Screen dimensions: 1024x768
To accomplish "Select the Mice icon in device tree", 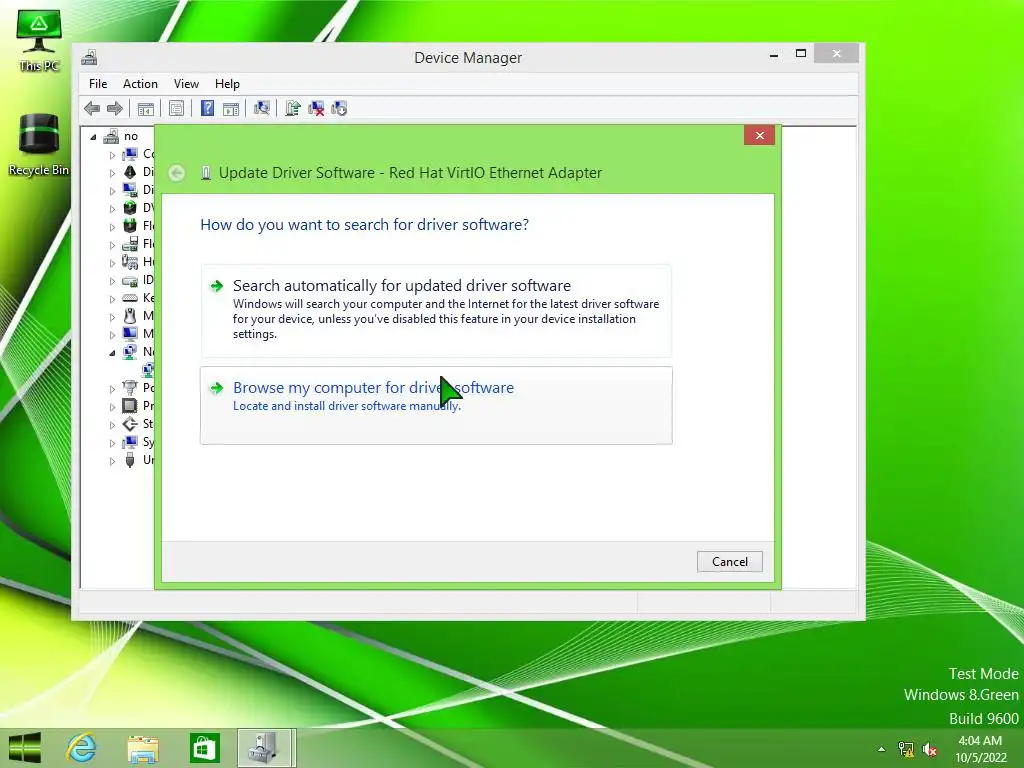I will pyautogui.click(x=130, y=316).
